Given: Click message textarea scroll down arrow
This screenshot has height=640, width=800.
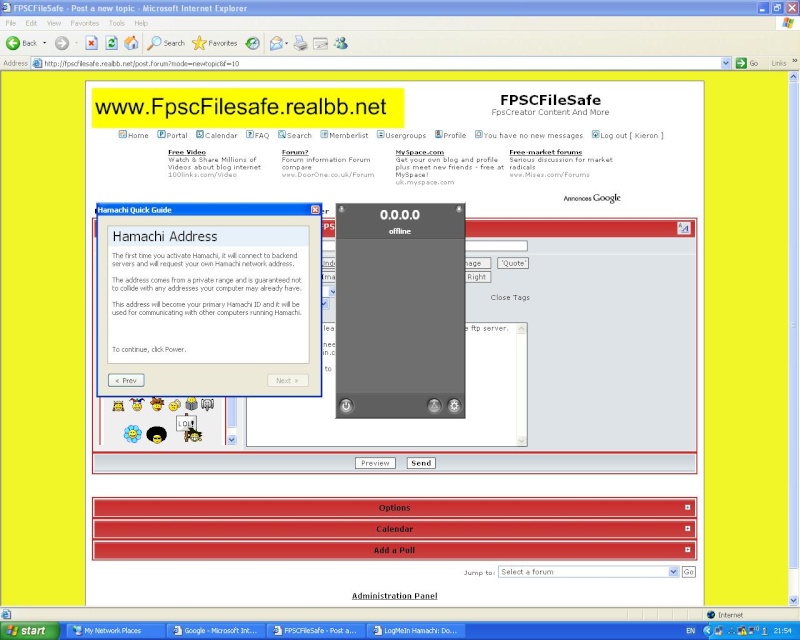Looking at the screenshot, I should (521, 441).
